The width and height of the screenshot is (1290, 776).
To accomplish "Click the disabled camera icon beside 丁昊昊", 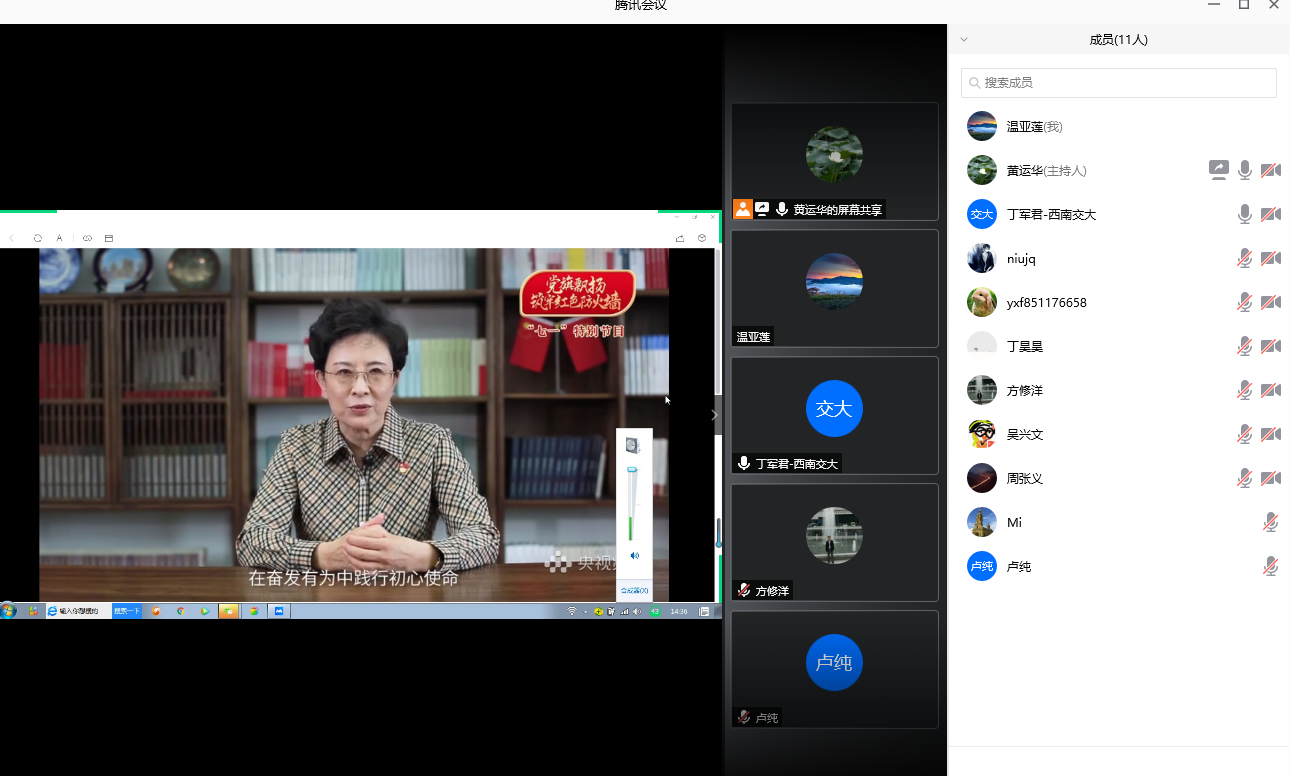I will tap(1270, 346).
